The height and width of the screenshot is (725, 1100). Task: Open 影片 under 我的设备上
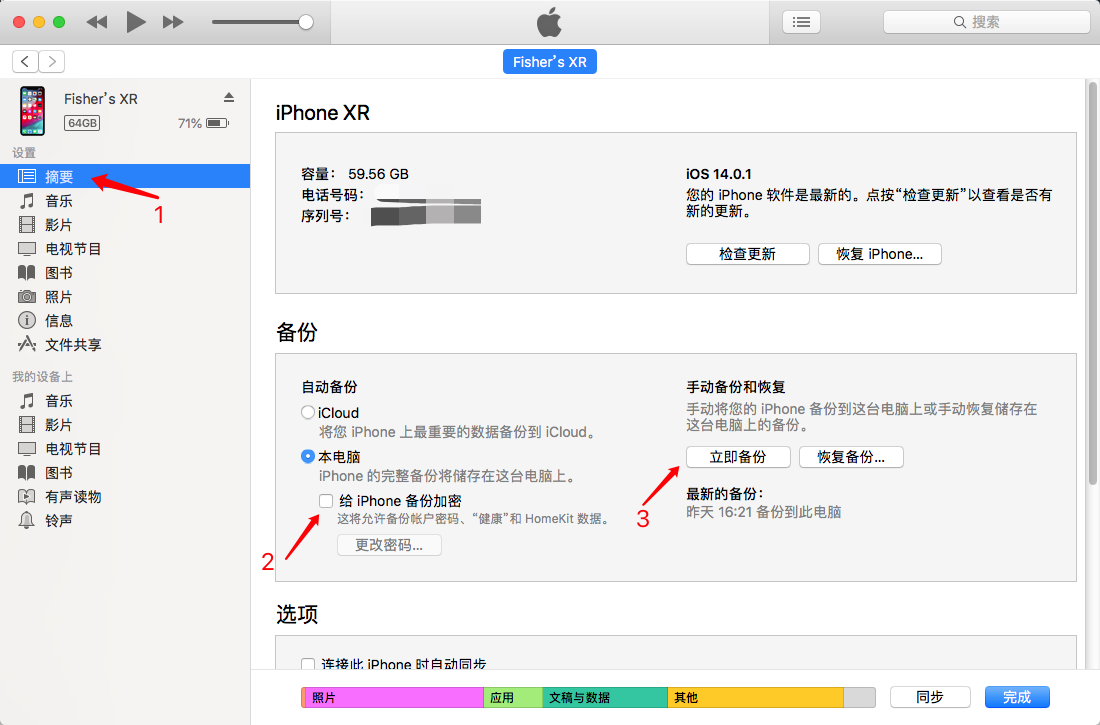tap(125, 425)
